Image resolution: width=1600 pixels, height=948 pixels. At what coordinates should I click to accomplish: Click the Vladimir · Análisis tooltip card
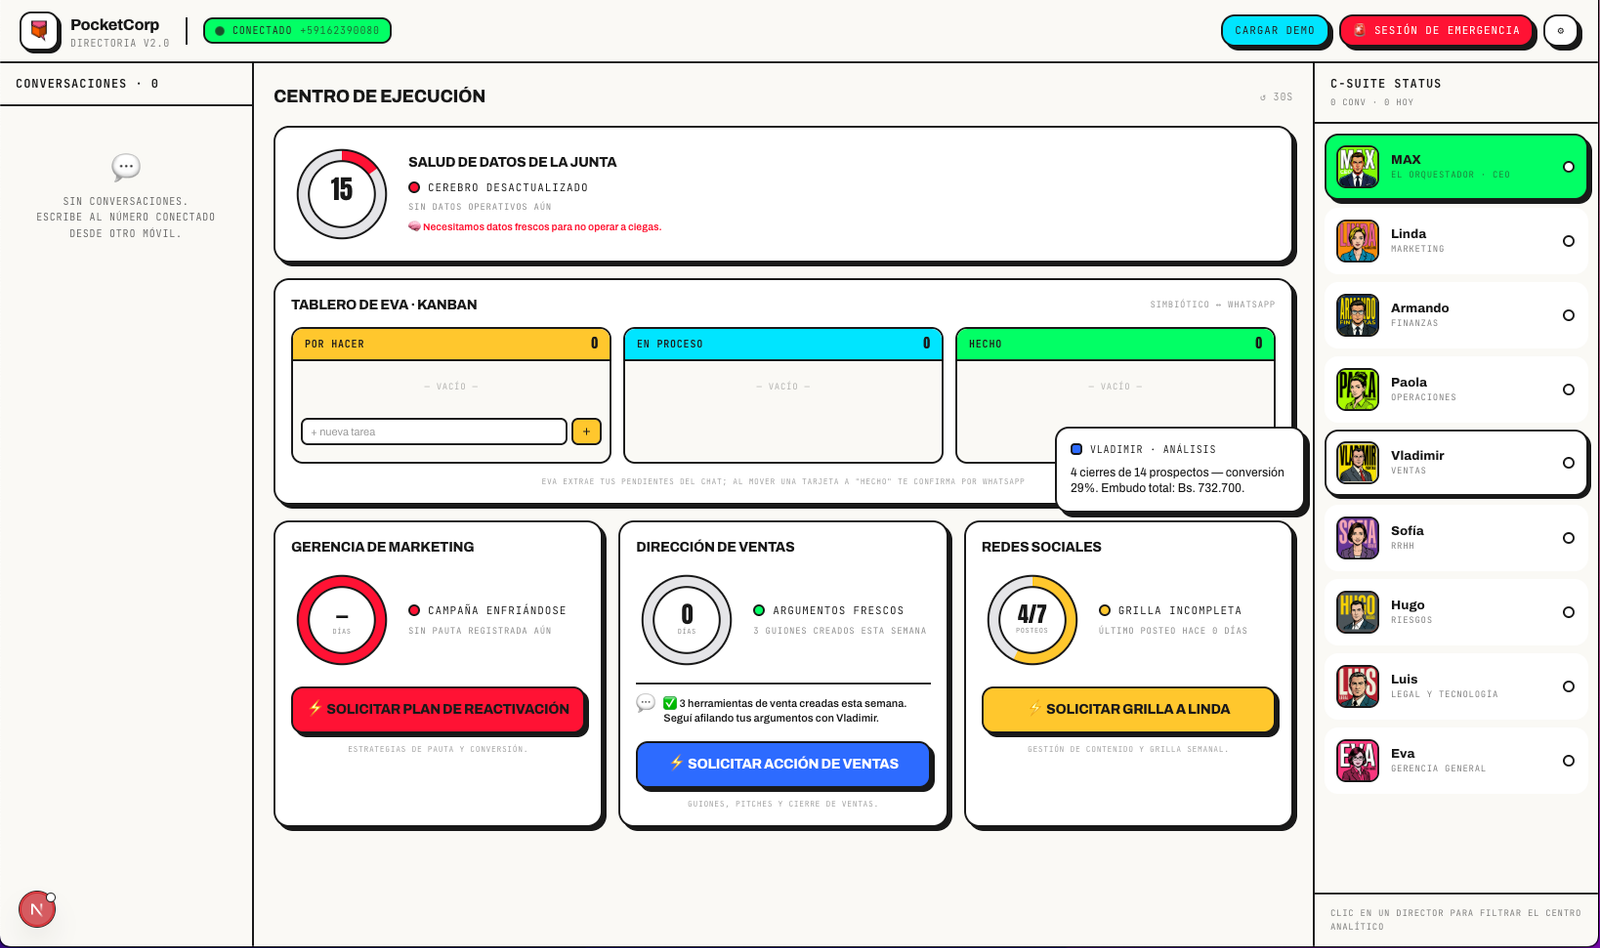pyautogui.click(x=1180, y=470)
